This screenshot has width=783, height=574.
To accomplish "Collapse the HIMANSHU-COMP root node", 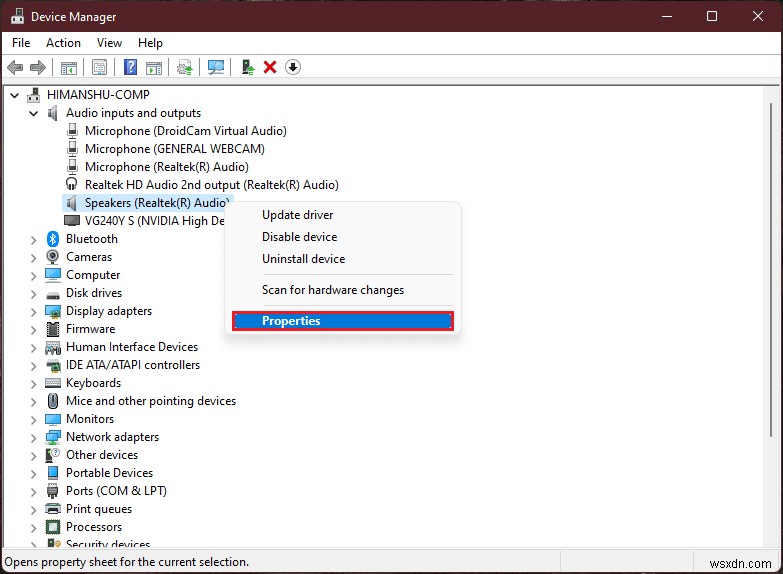I will (14, 95).
